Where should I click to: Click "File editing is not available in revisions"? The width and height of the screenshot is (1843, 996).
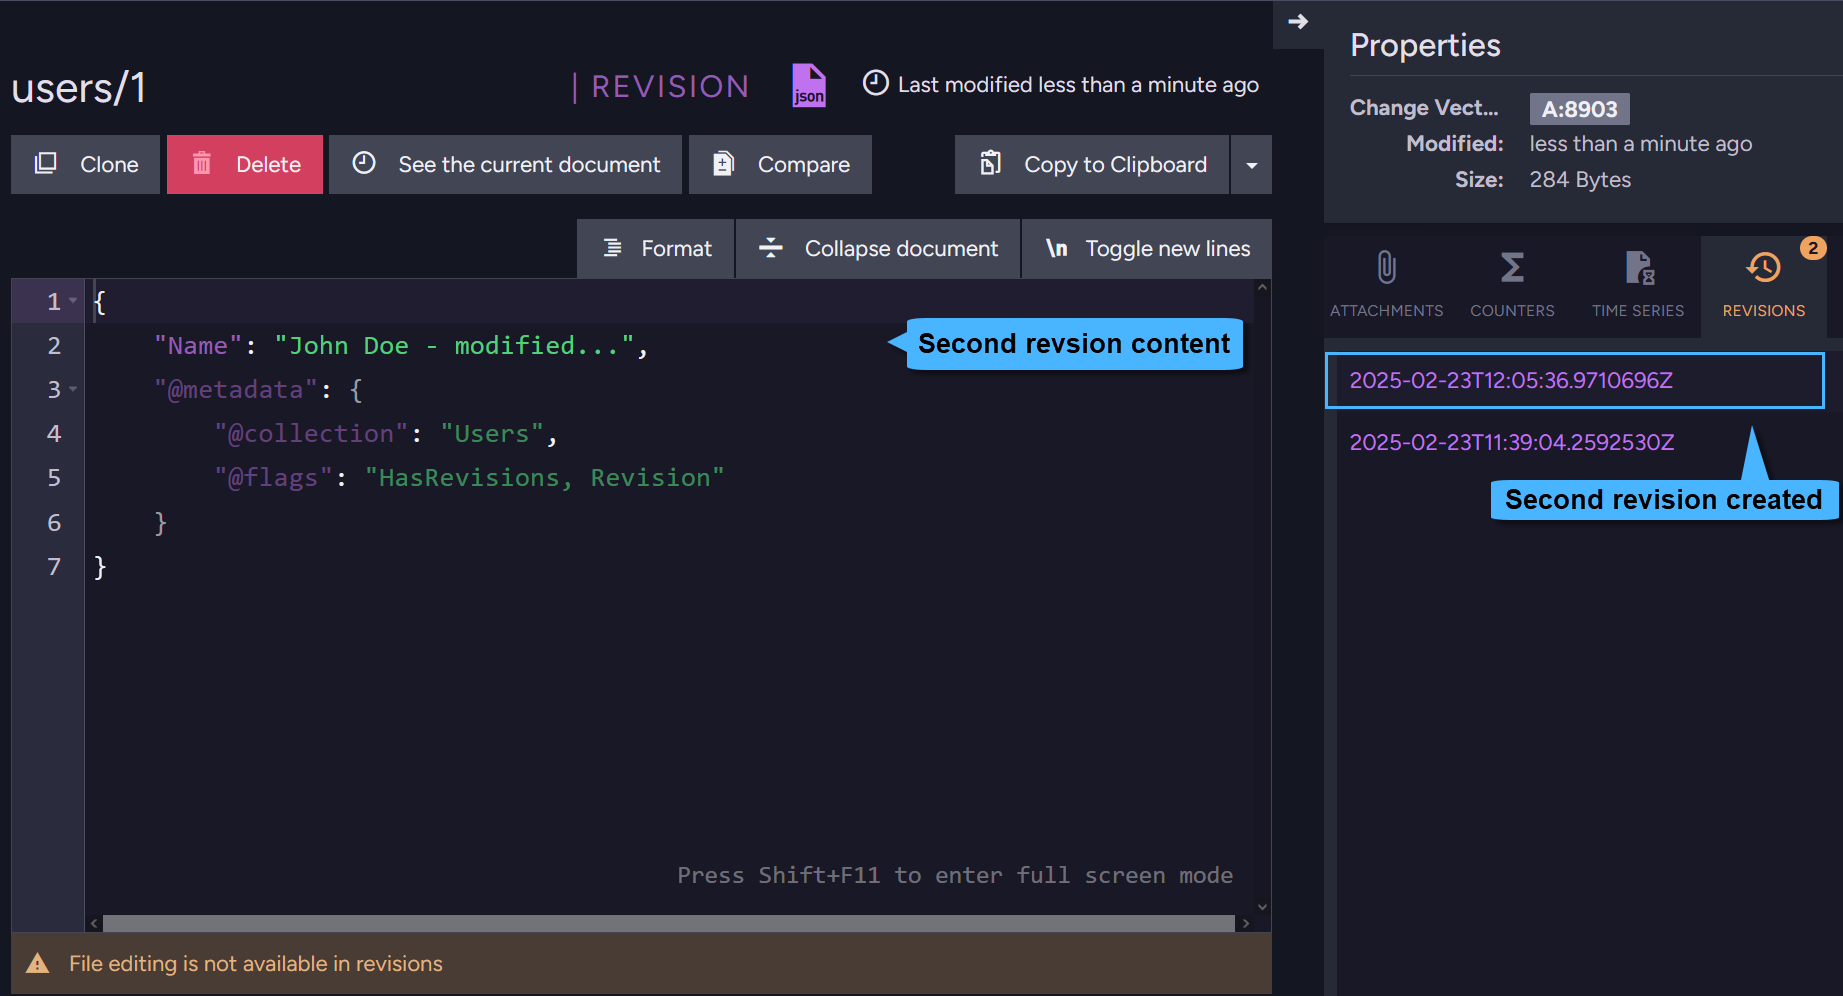tap(256, 964)
